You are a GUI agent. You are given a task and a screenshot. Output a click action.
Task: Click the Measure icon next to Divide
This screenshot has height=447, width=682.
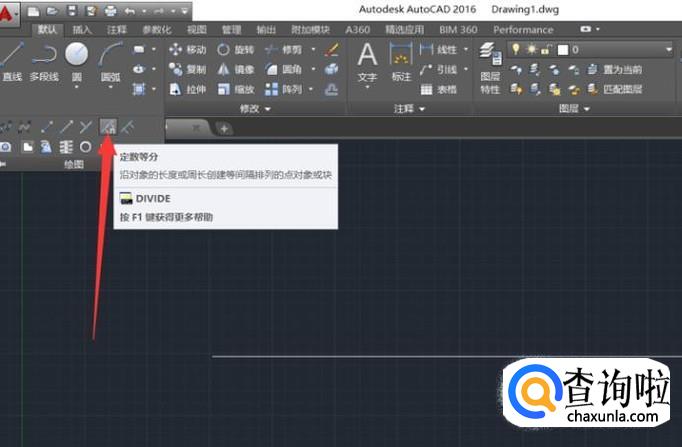tap(127, 127)
